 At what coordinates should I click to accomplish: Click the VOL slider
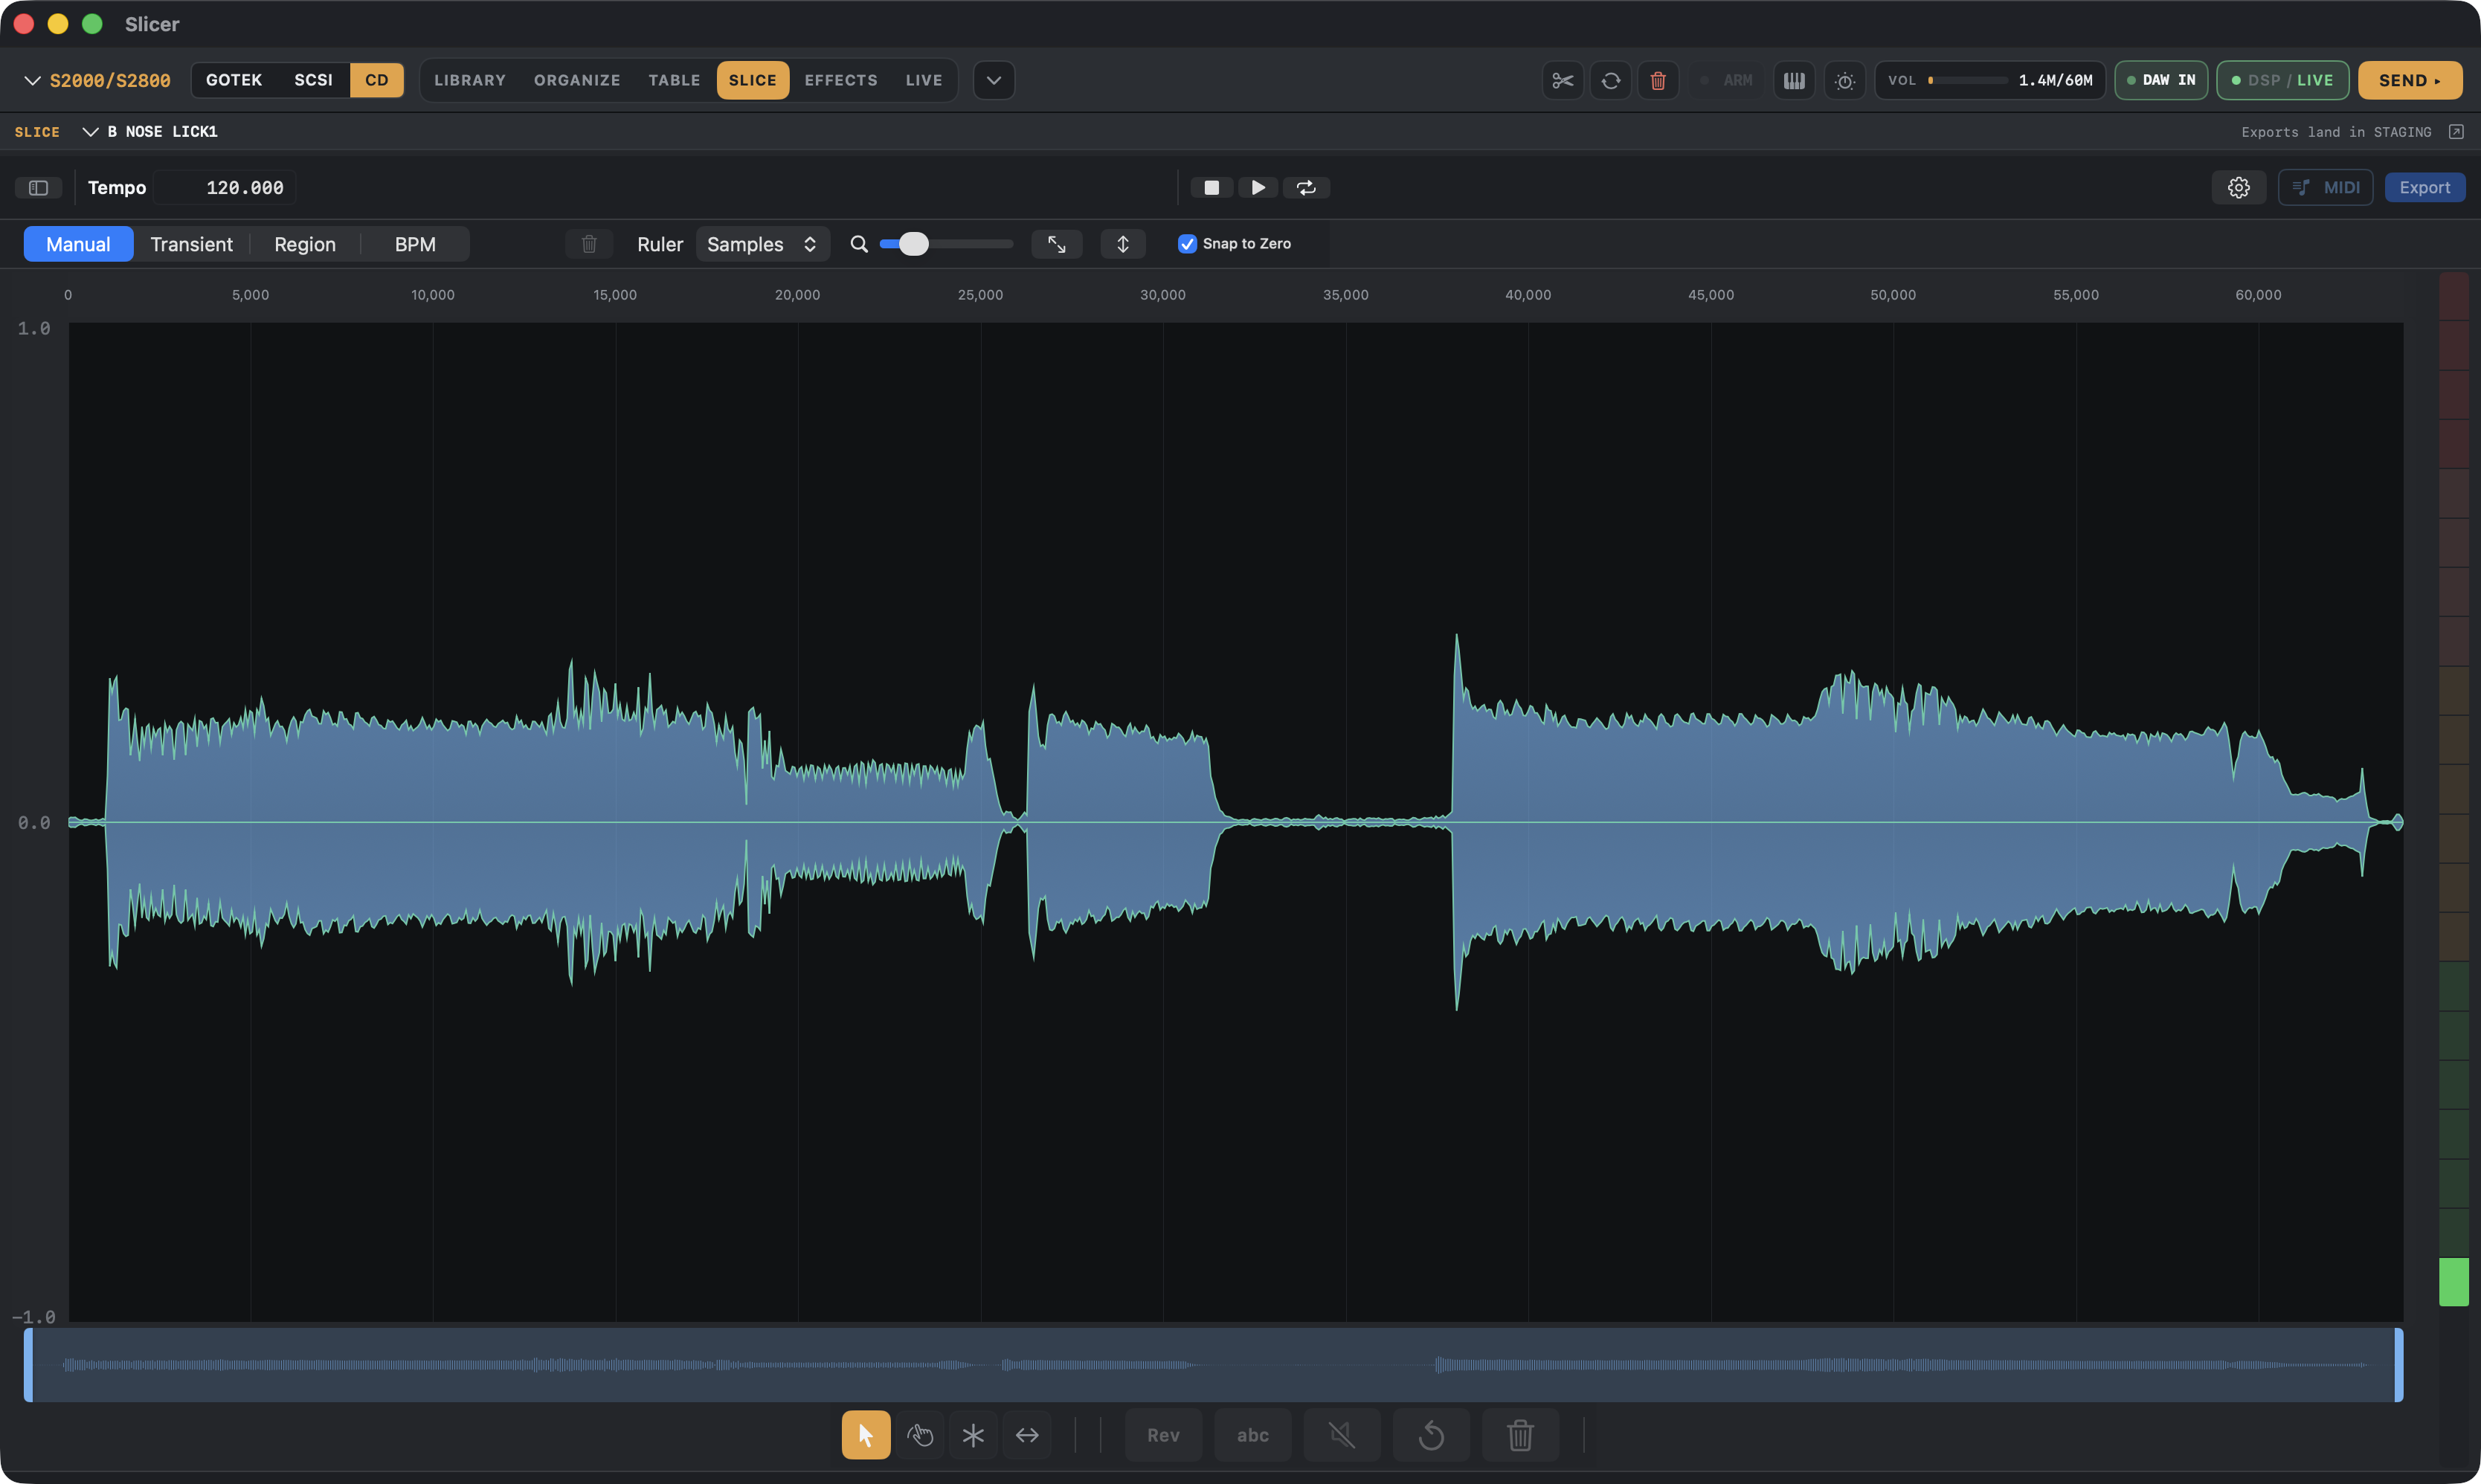tap(1967, 80)
